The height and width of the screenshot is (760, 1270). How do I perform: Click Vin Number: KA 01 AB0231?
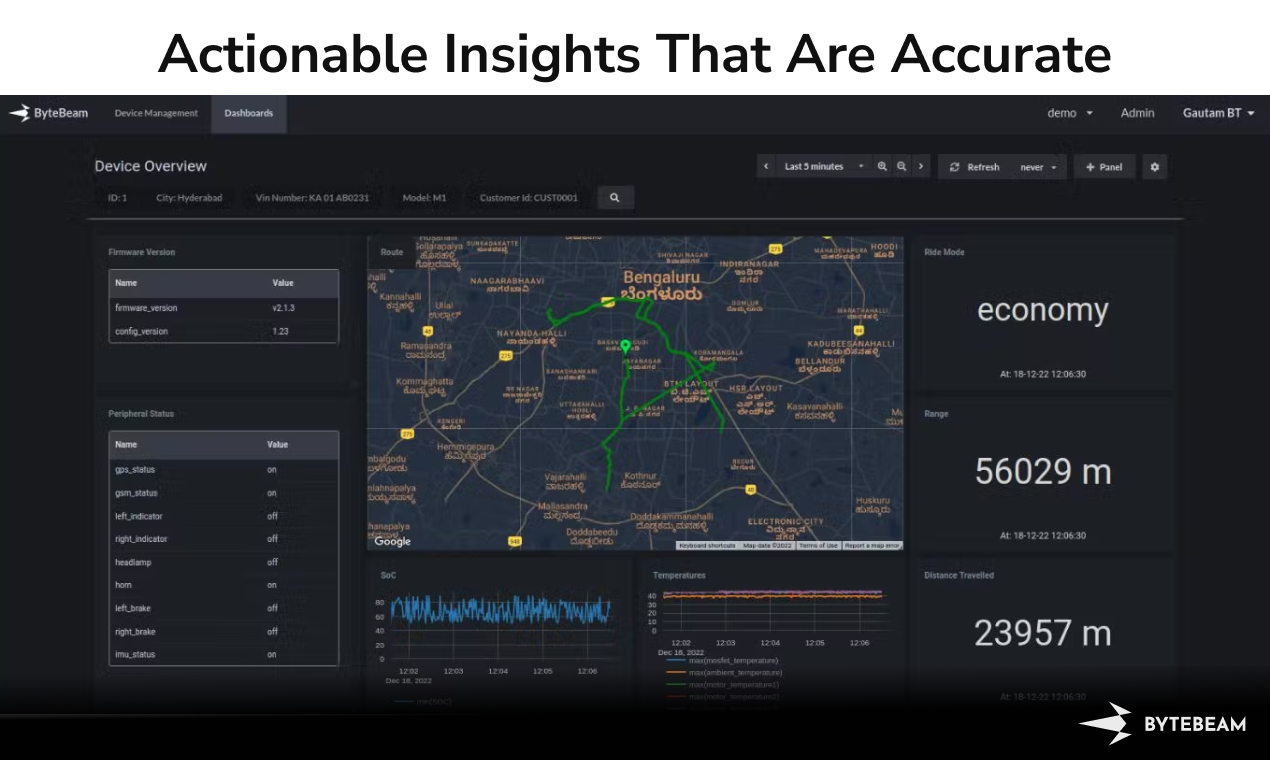(313, 198)
